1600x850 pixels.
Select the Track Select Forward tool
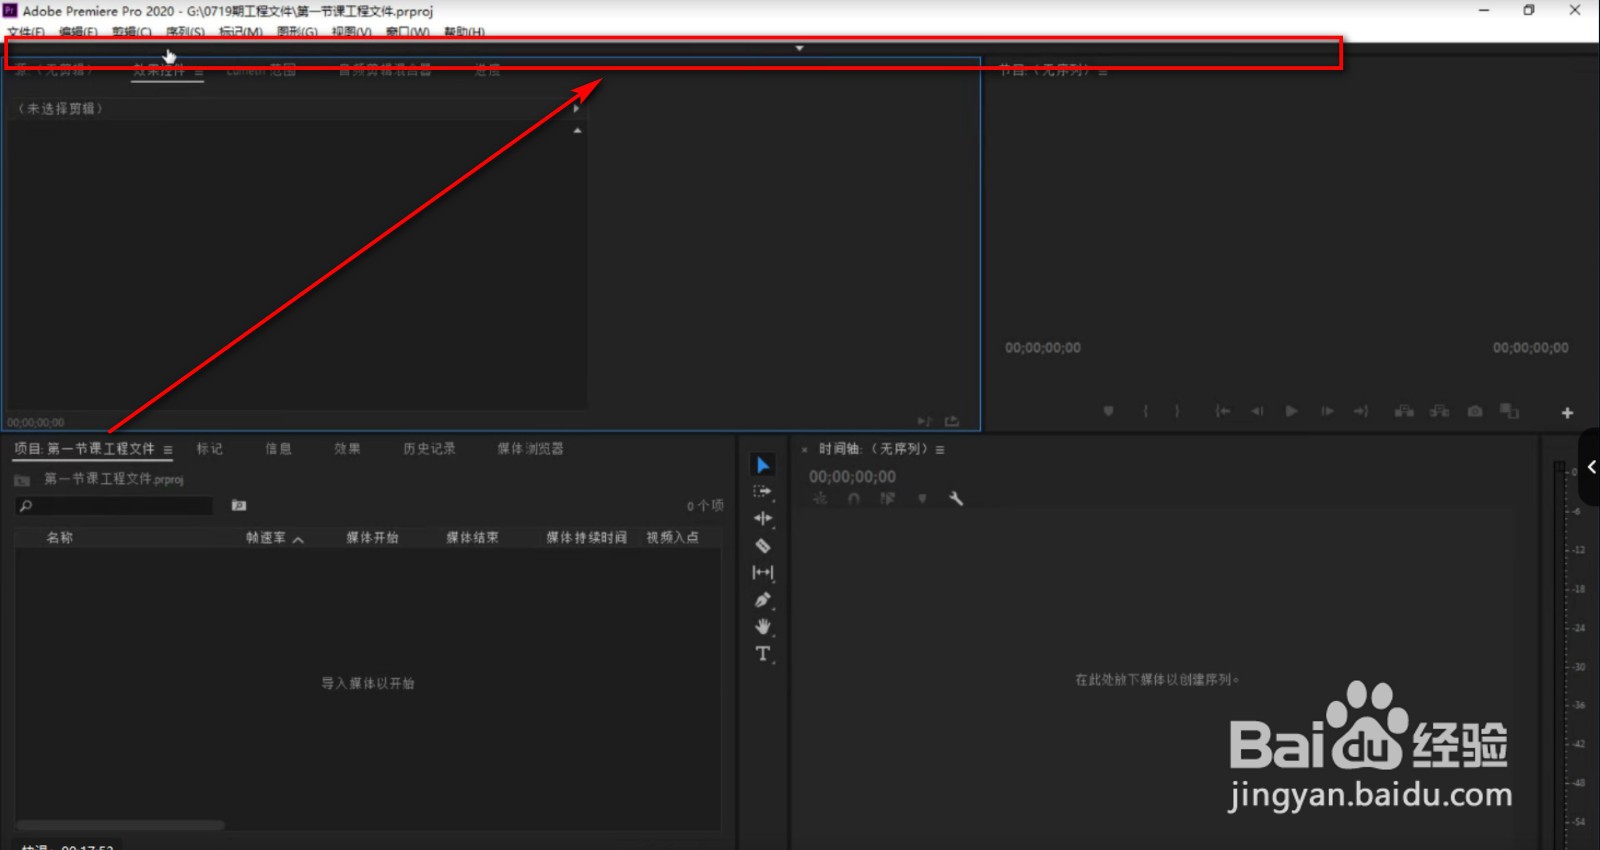click(763, 492)
